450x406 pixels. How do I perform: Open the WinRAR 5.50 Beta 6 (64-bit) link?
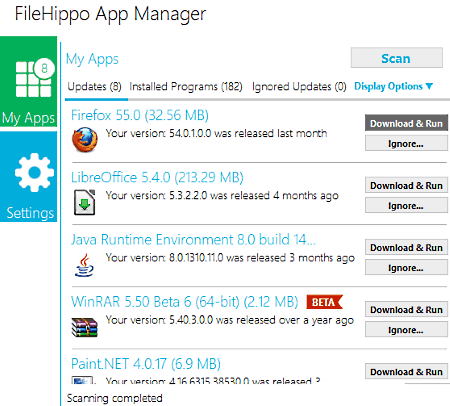coord(185,302)
